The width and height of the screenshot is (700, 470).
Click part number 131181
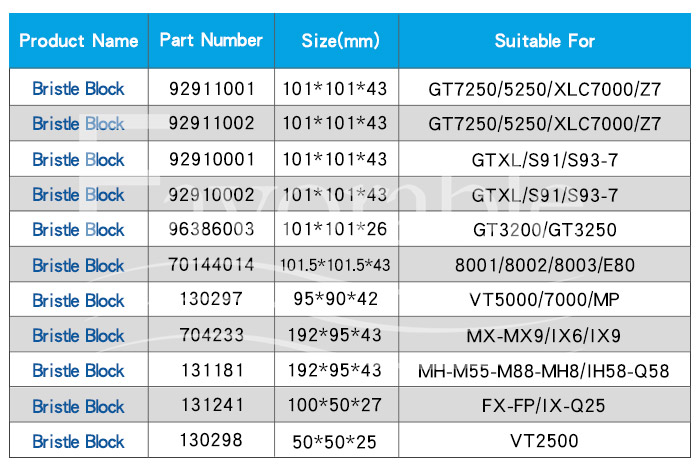(211, 370)
